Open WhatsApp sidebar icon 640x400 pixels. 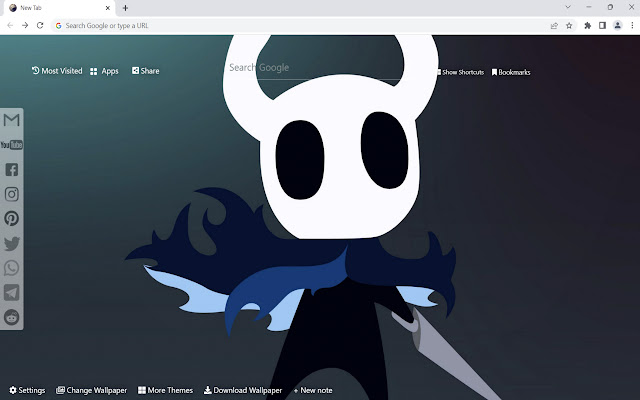point(11,268)
